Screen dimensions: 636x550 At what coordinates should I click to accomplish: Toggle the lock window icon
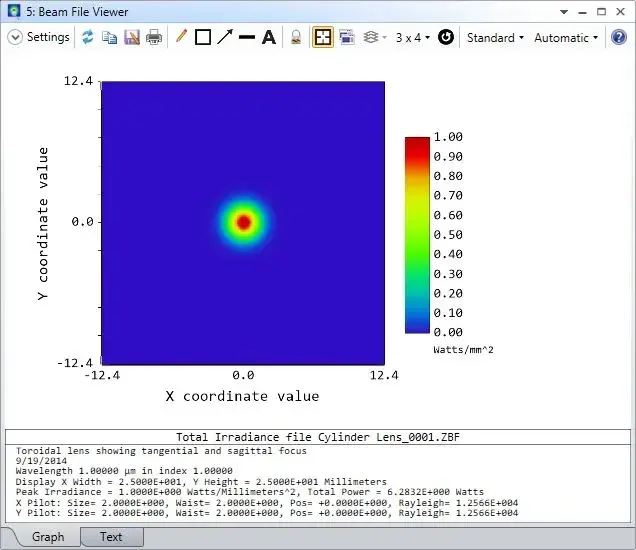296,37
